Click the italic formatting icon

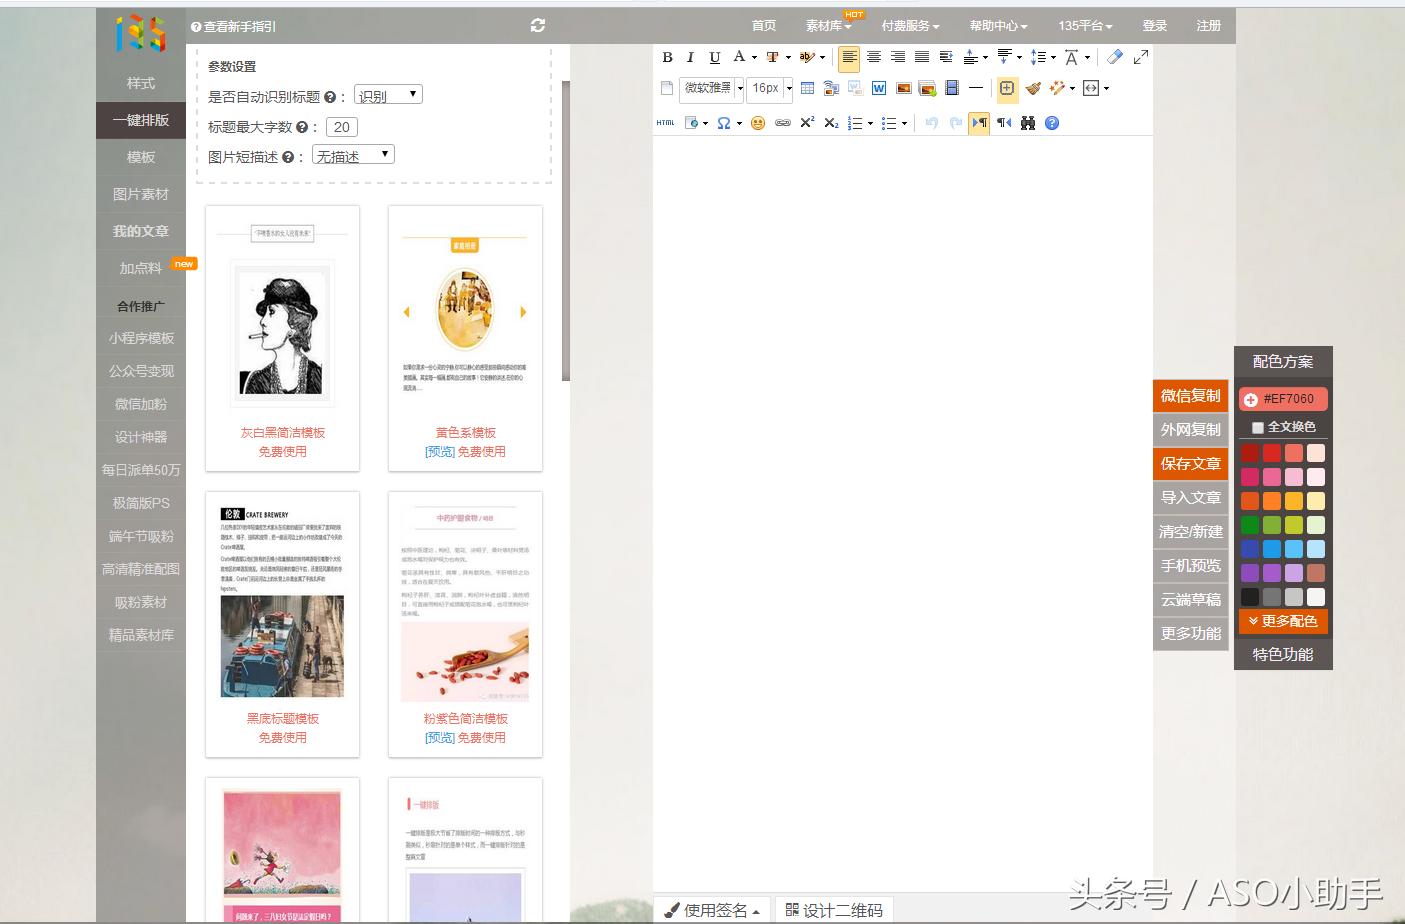[x=690, y=58]
